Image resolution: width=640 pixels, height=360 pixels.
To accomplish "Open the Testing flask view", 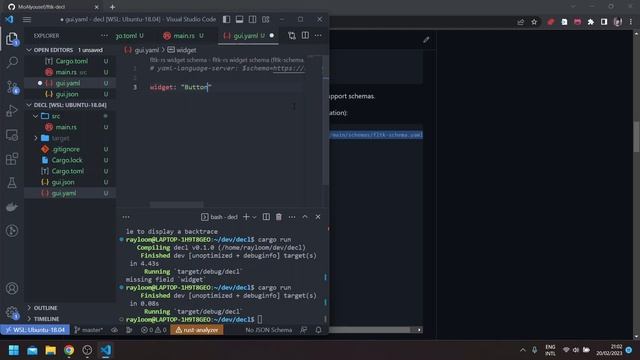I will (12, 183).
